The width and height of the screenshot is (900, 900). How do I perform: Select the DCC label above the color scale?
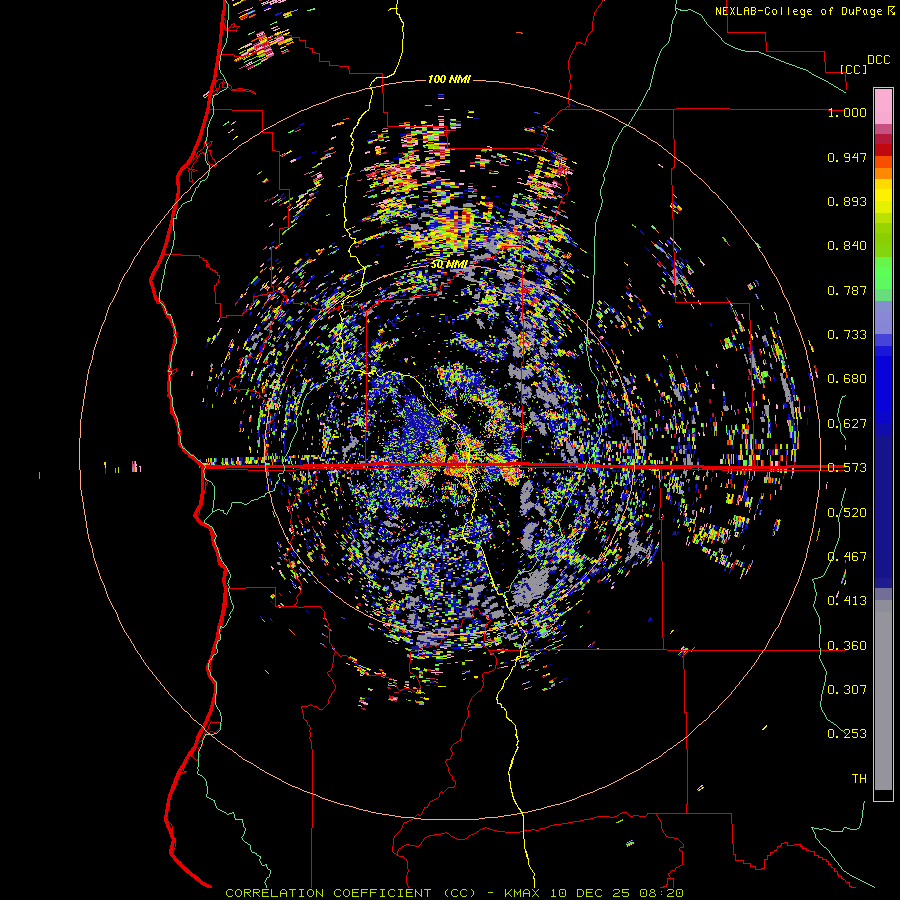coord(878,60)
